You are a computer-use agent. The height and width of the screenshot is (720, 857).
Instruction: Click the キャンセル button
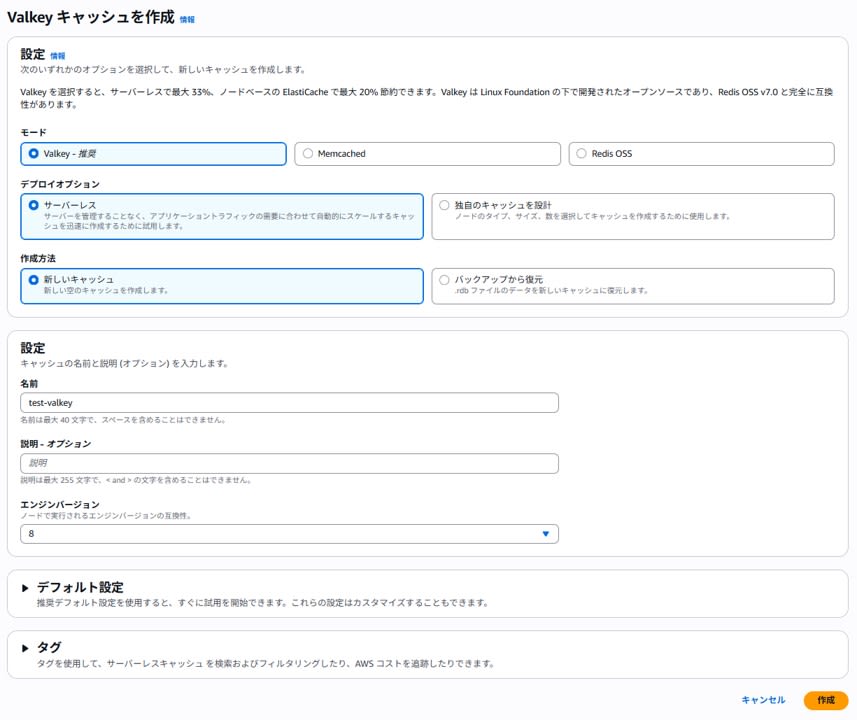(x=763, y=700)
